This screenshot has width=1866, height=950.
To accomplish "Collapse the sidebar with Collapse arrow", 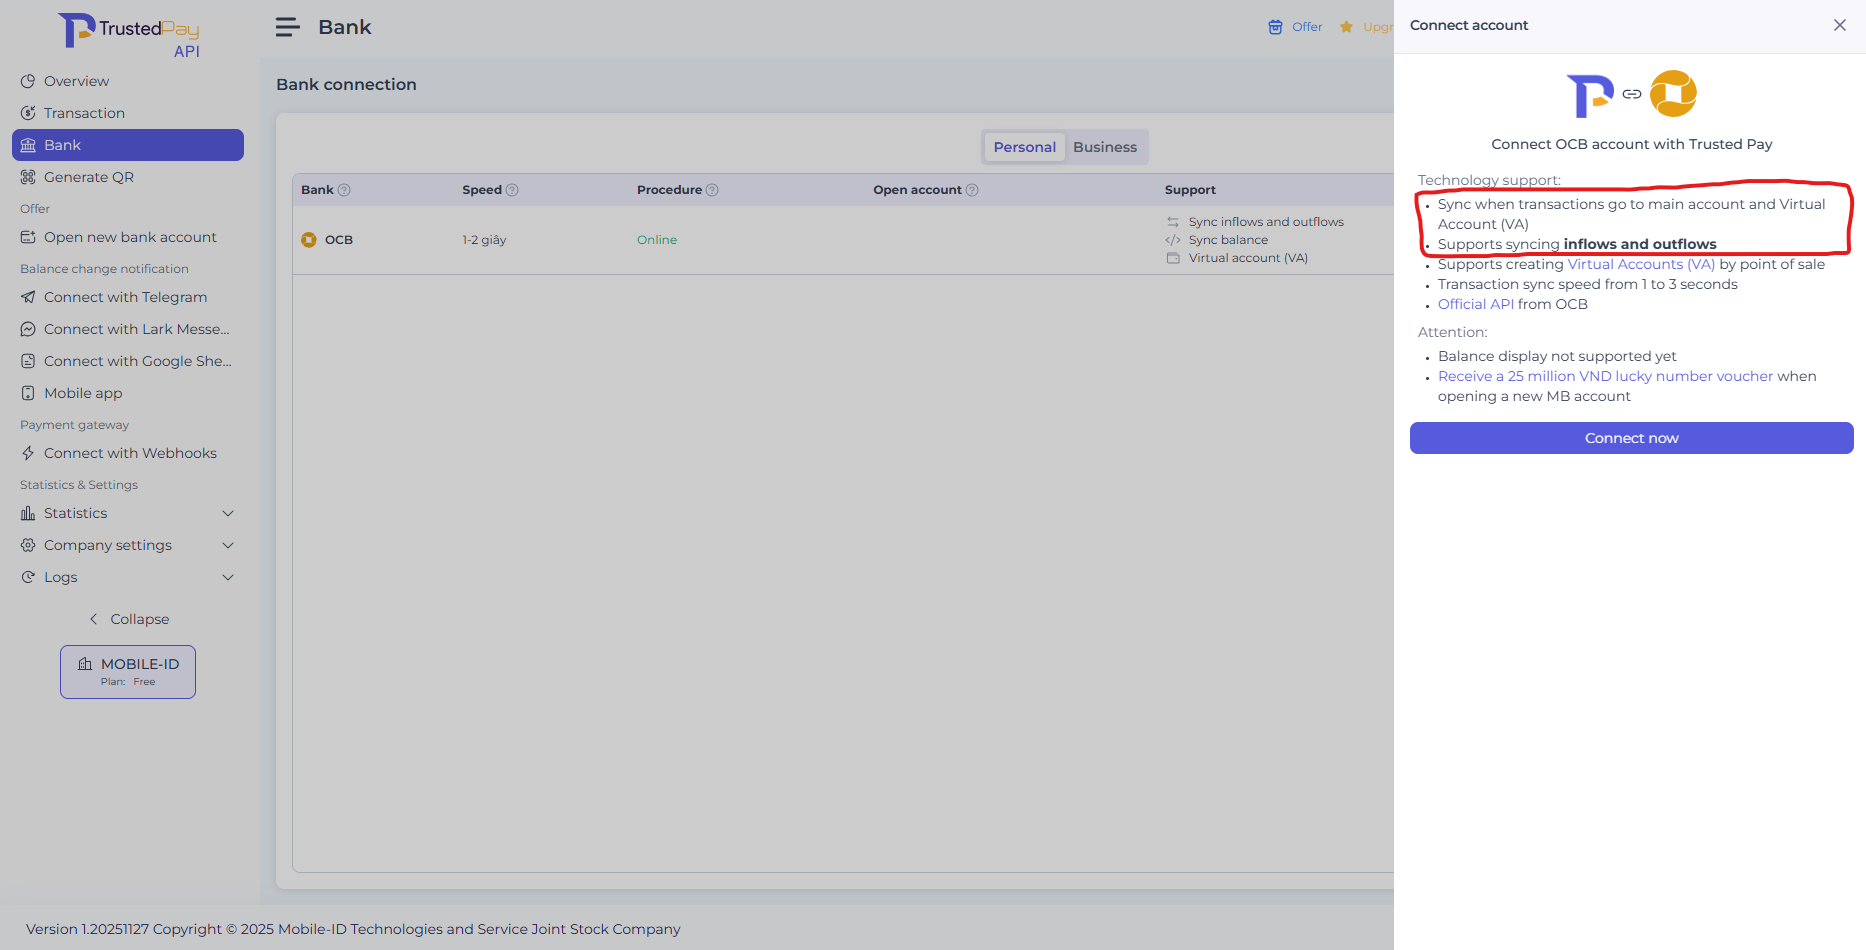I will pos(94,619).
